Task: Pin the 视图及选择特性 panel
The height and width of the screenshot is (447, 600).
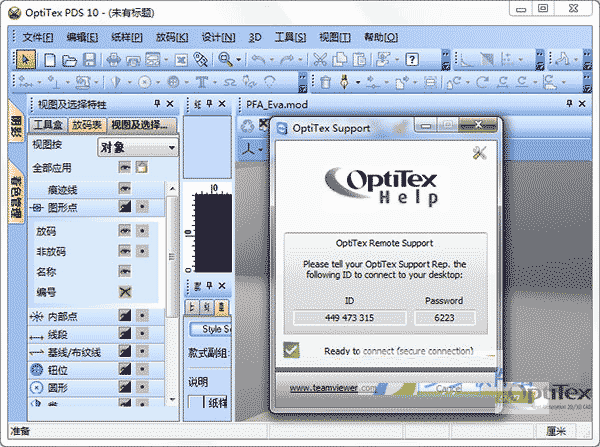Action: 157,104
